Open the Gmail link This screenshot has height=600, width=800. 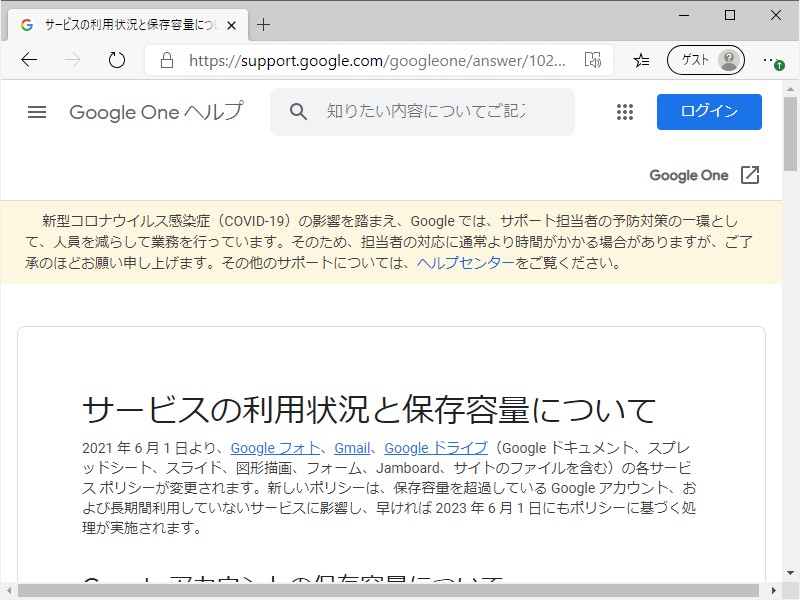tap(352, 447)
